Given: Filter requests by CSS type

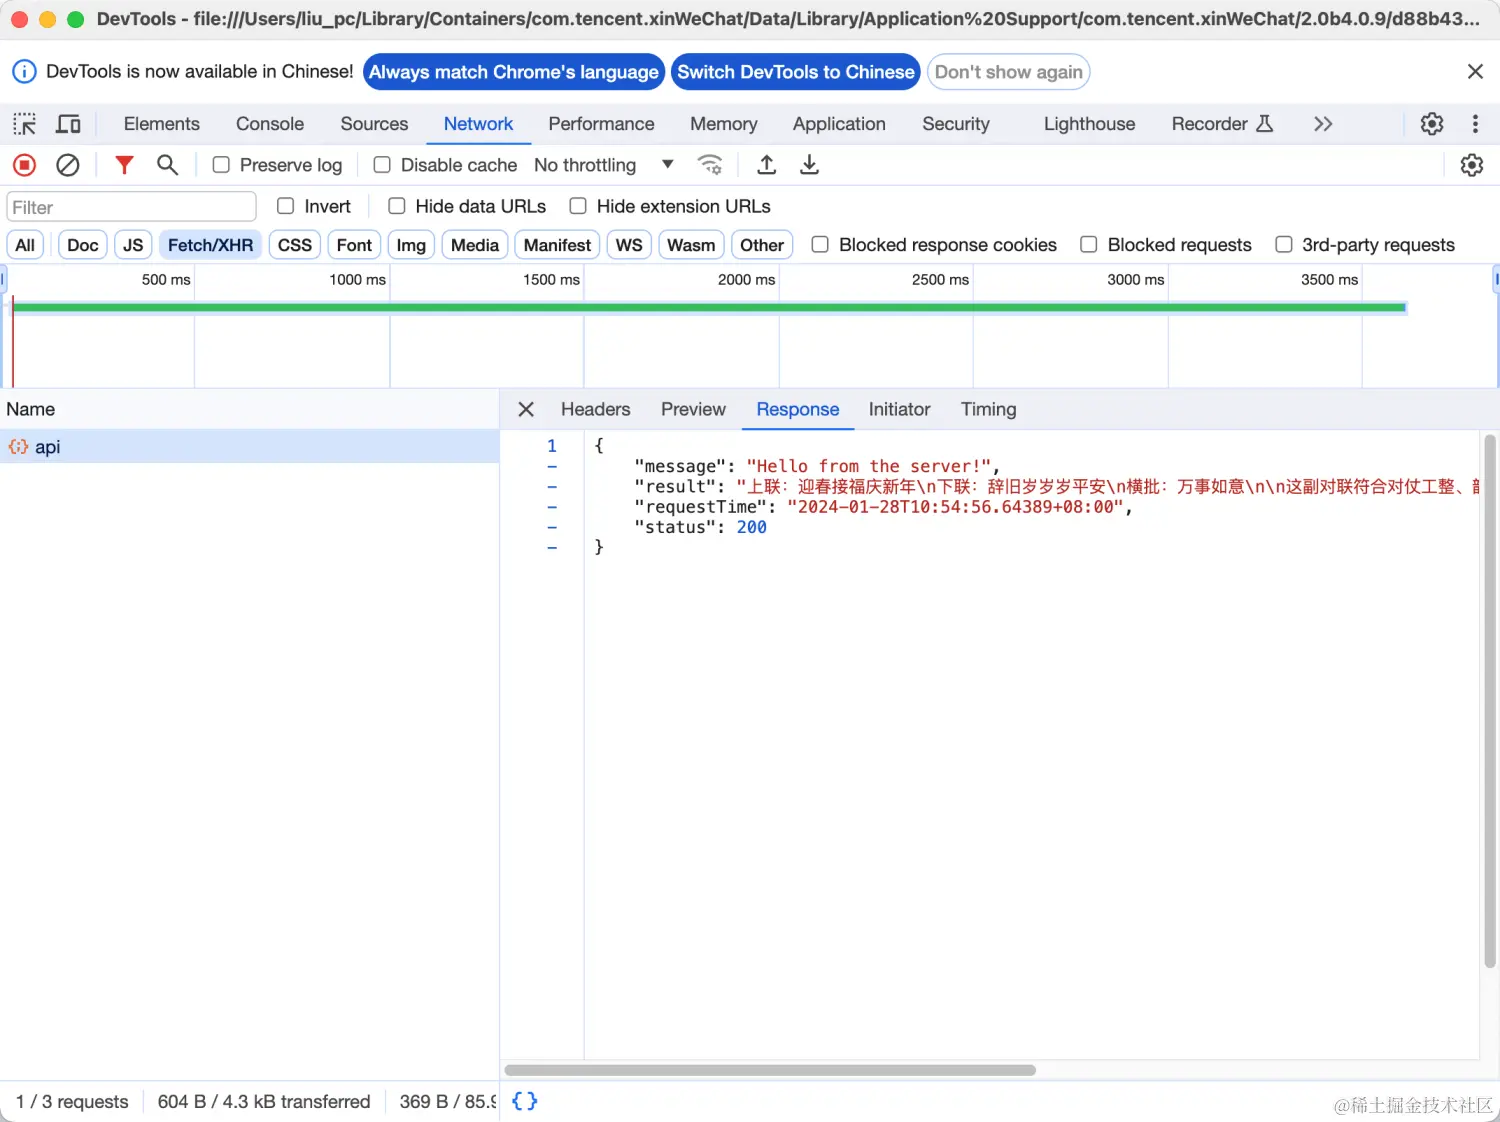Looking at the screenshot, I should [x=295, y=245].
